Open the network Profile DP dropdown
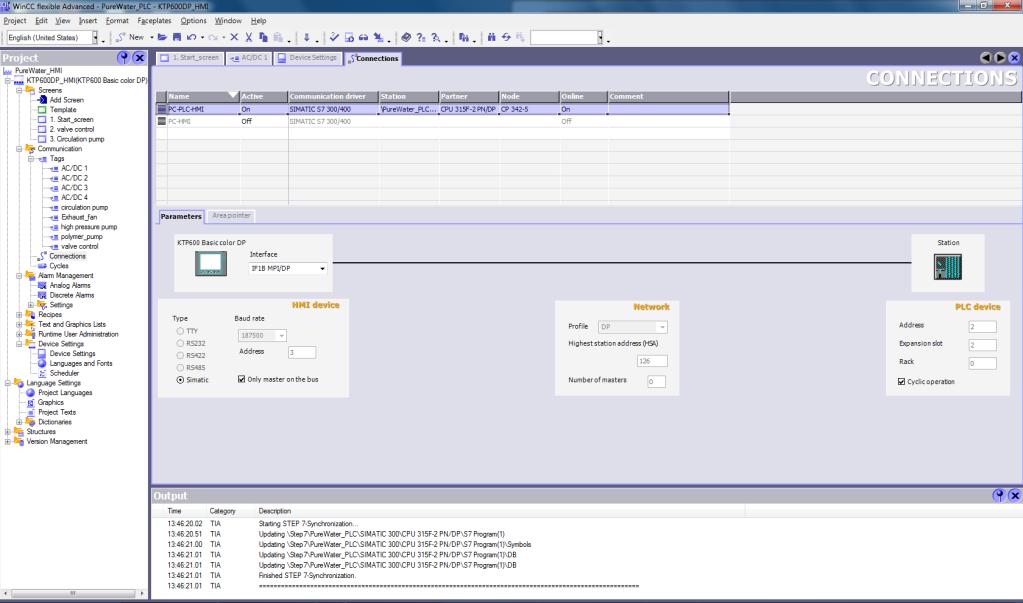1023x603 pixels. (662, 327)
